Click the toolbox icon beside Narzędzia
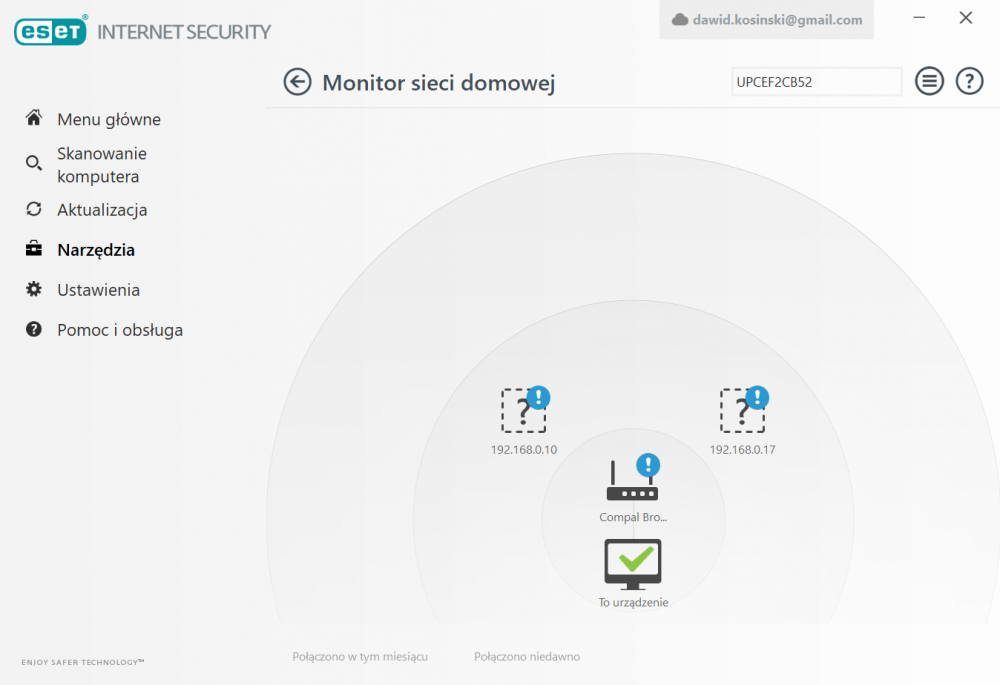Screen dimensions: 1000x685 point(34,249)
